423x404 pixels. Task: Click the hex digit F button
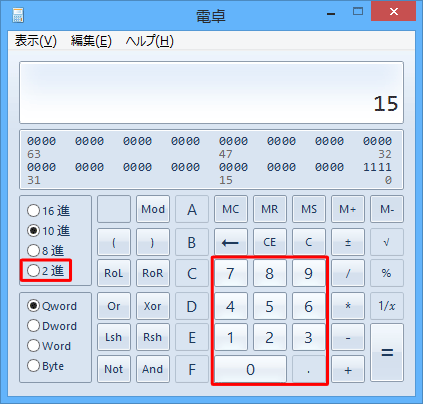coord(192,369)
